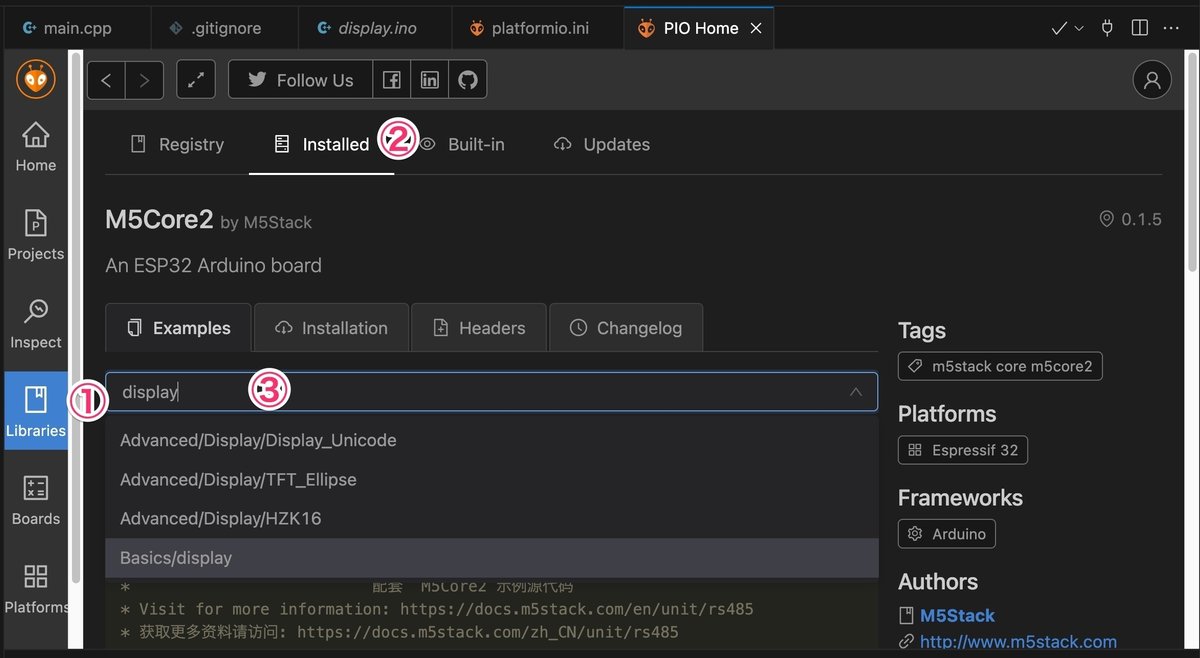Image resolution: width=1200 pixels, height=658 pixels.
Task: Click the 'by M5Stack' author text
Action: [x=266, y=222]
